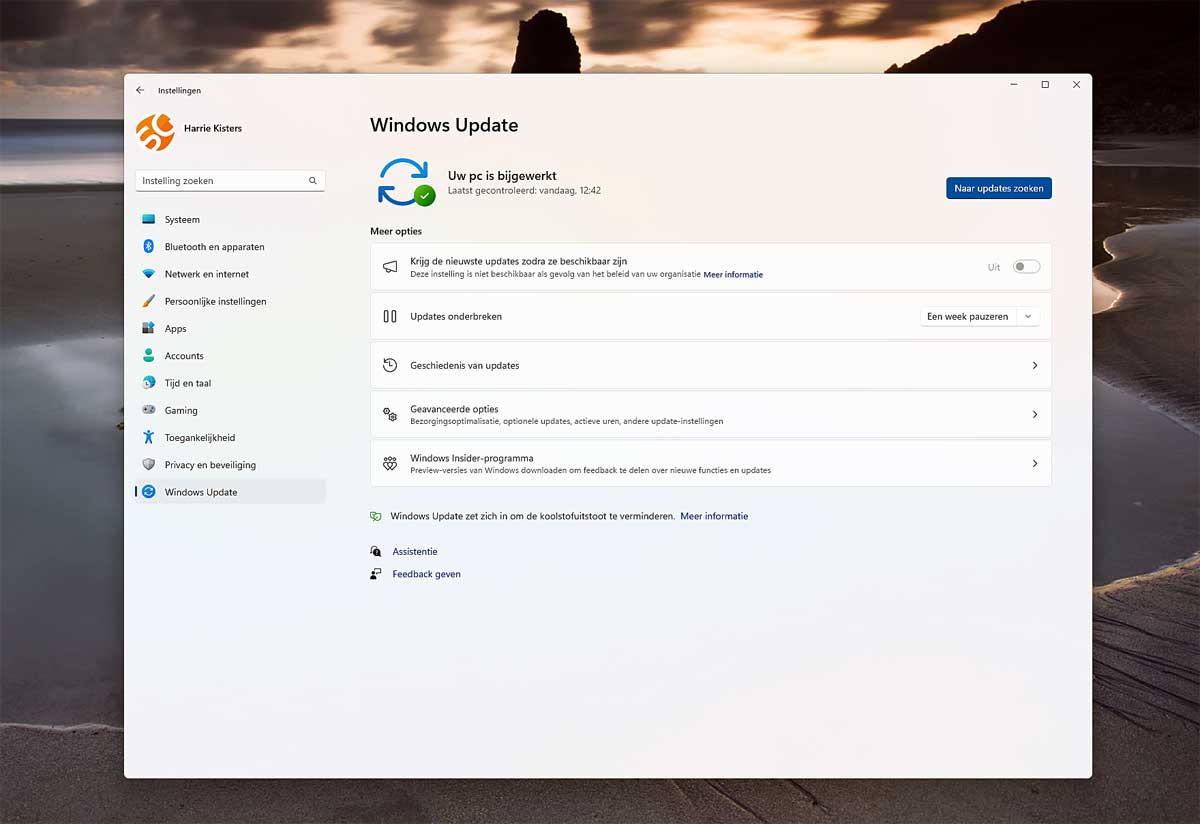Screen dimensions: 1200x824
Task: Click the Gaming controller icon
Action: (148, 410)
